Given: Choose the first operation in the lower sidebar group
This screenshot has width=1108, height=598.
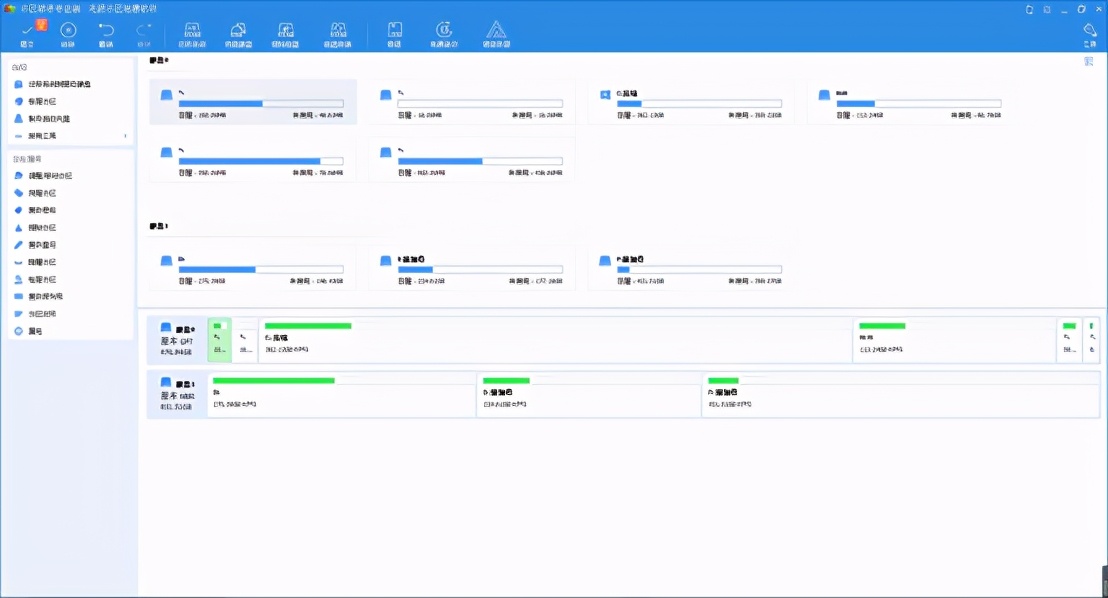Looking at the screenshot, I should [x=70, y=175].
